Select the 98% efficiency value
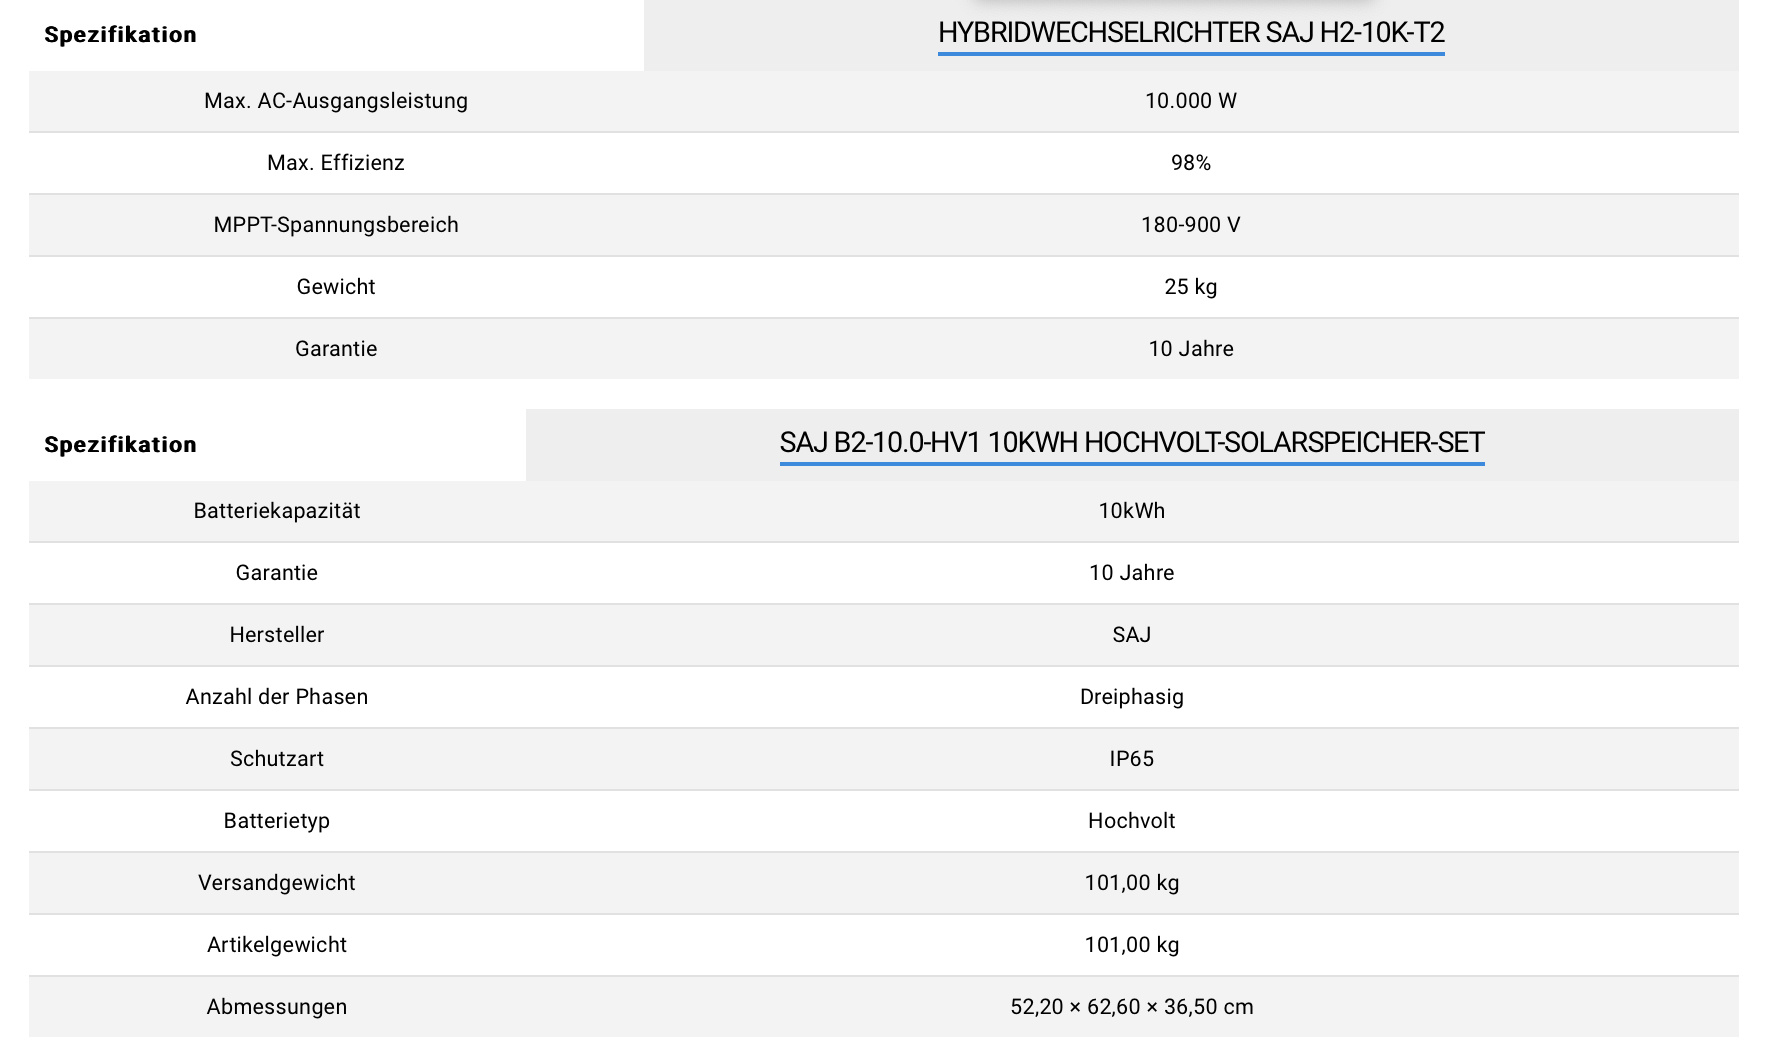The width and height of the screenshot is (1770, 1058). [x=1190, y=163]
